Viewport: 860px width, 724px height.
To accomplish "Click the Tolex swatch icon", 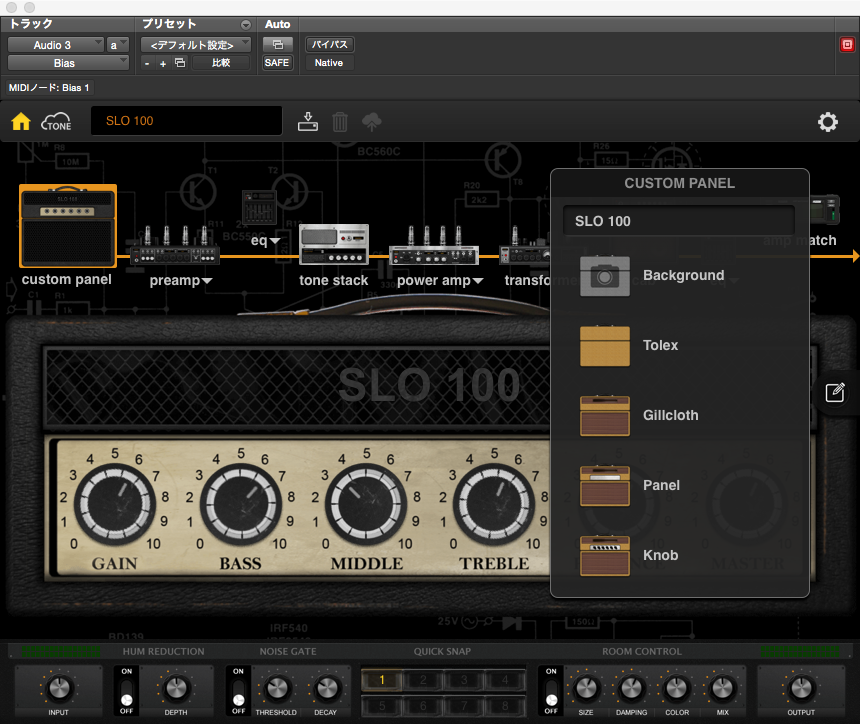I will point(605,346).
